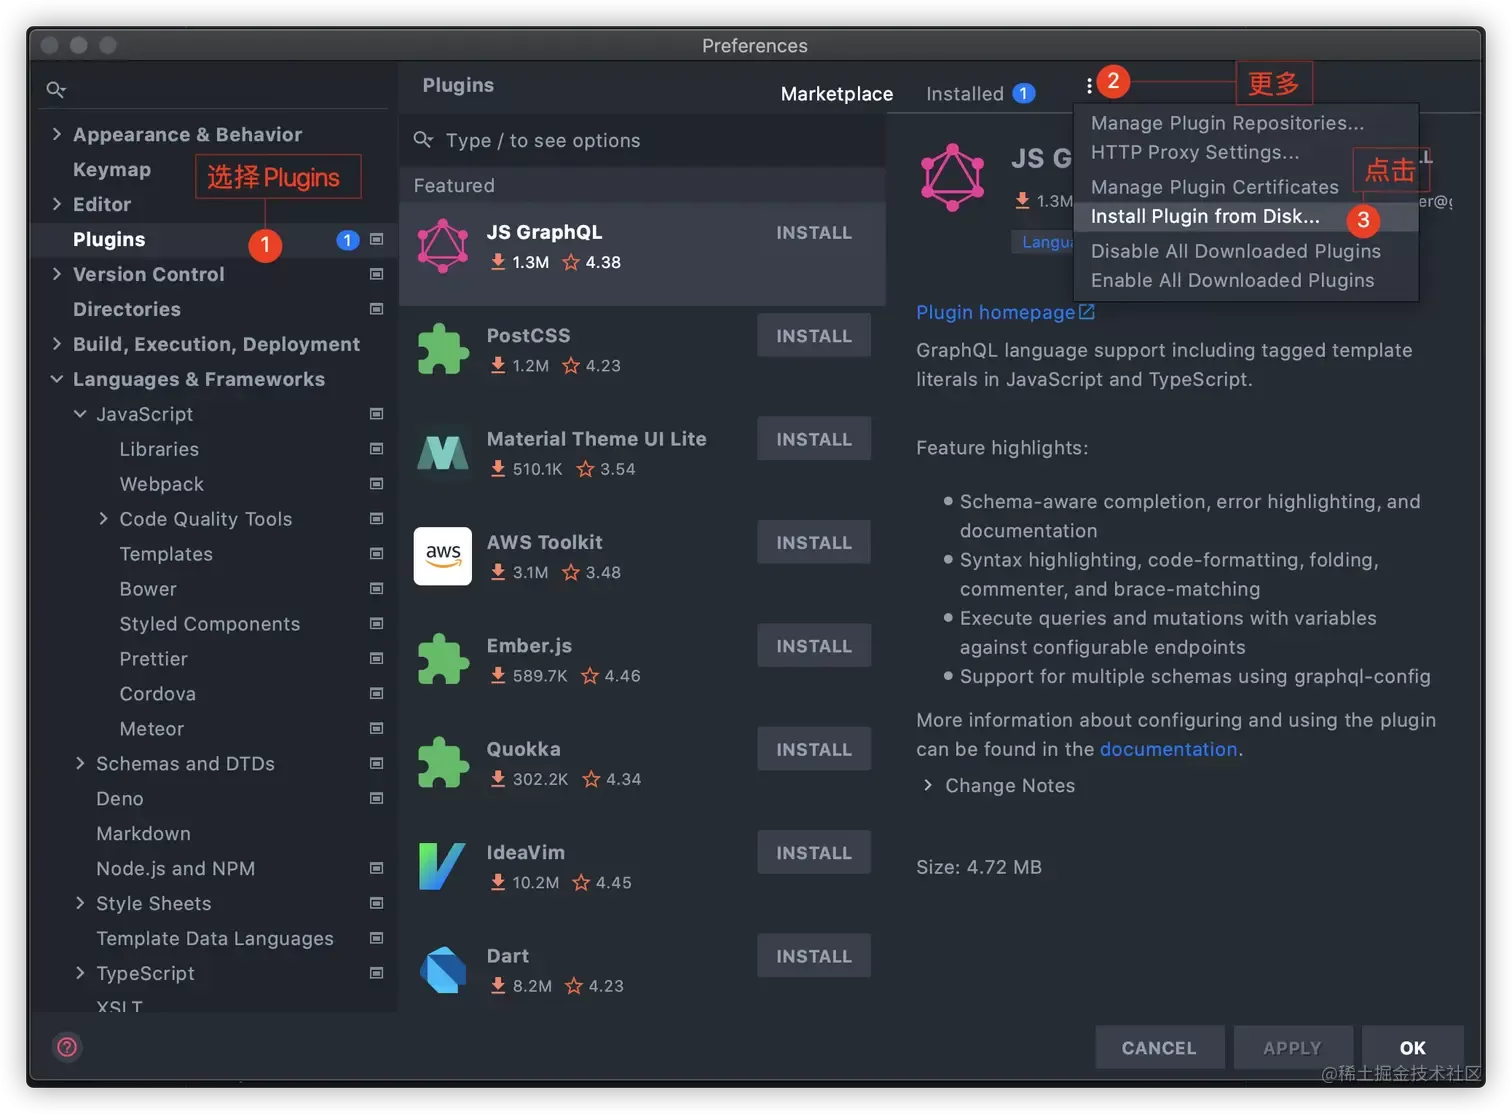Viewport: 1512px width, 1114px height.
Task: Click the Material Theme UI Lite icon
Action: tap(443, 453)
